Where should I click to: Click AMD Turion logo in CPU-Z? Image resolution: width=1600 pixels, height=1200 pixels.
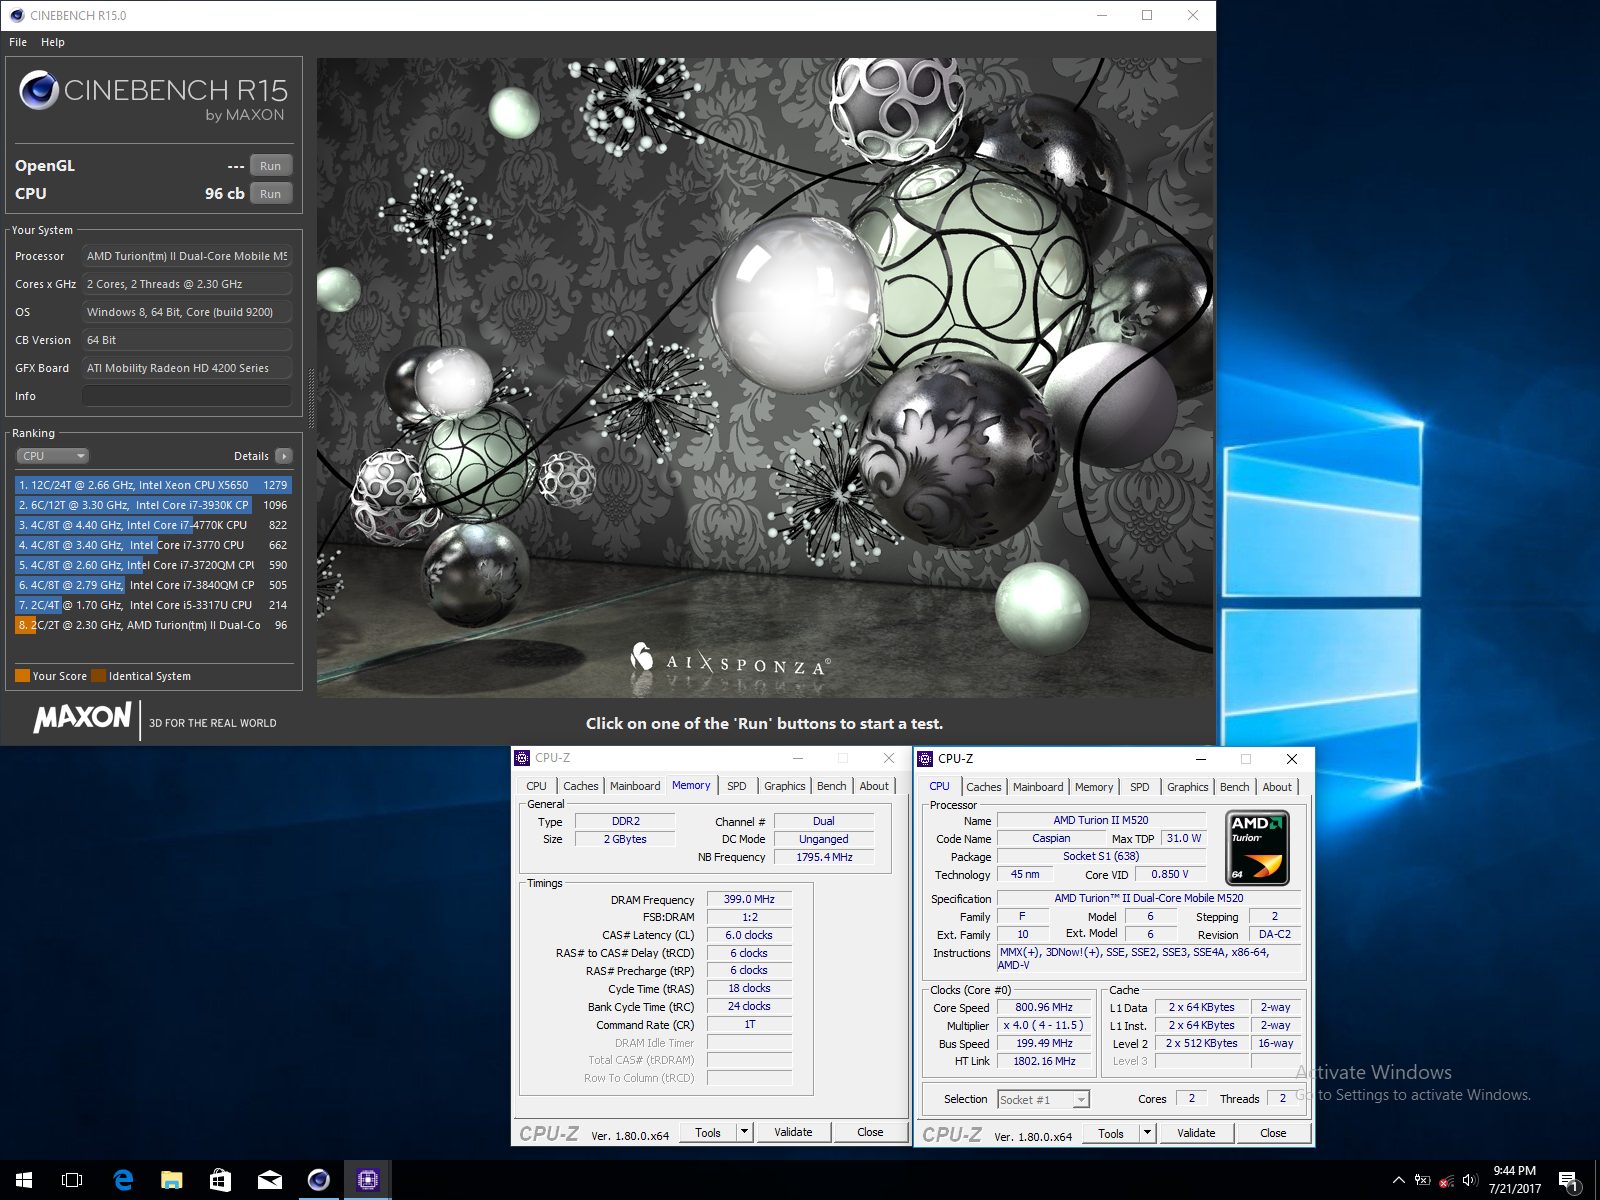[1257, 848]
